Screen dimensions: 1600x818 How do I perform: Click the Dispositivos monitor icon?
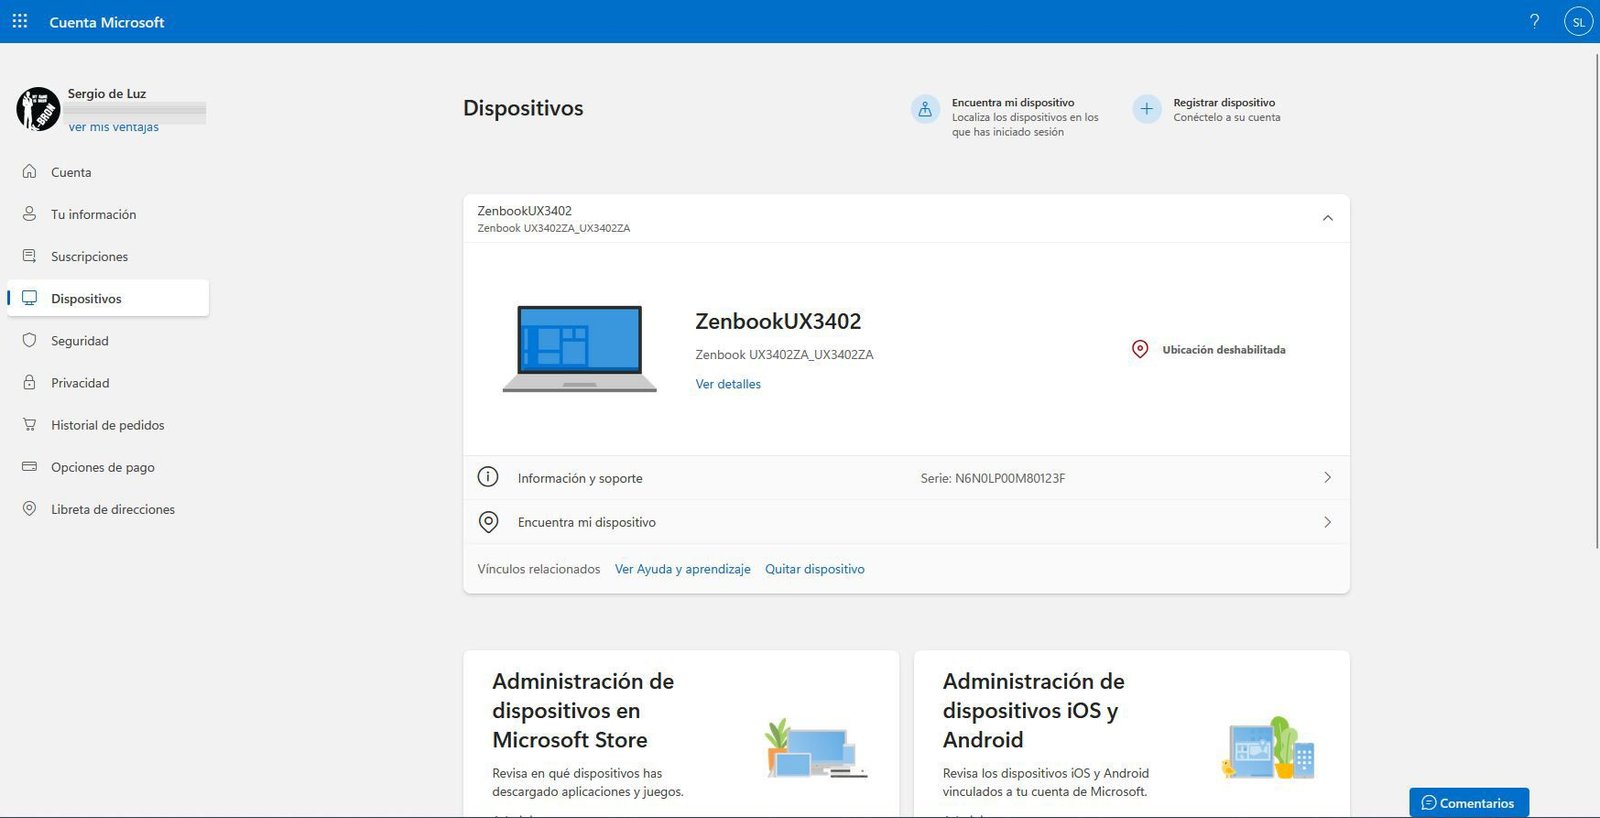tap(30, 298)
